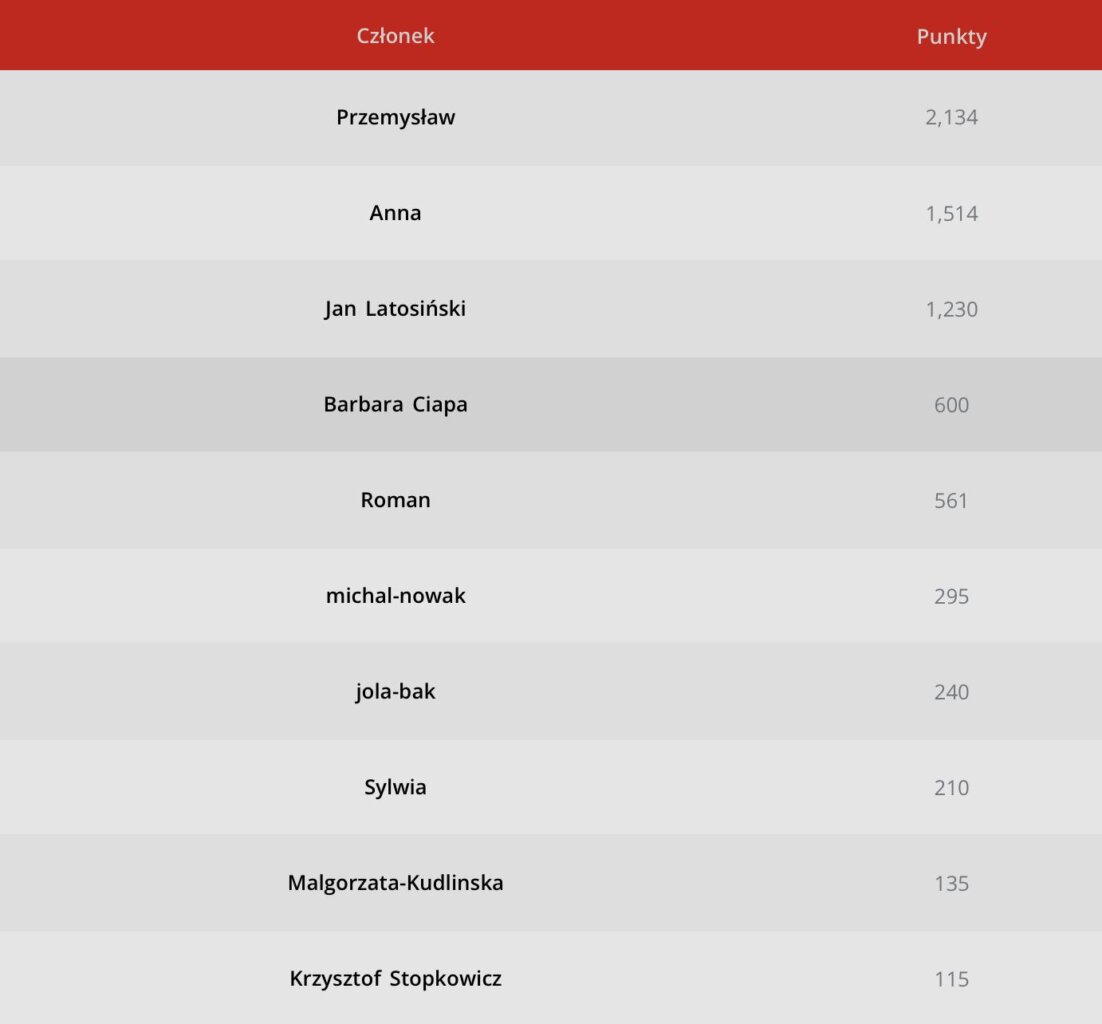
Task: Open Roman's member entry
Action: pos(395,500)
